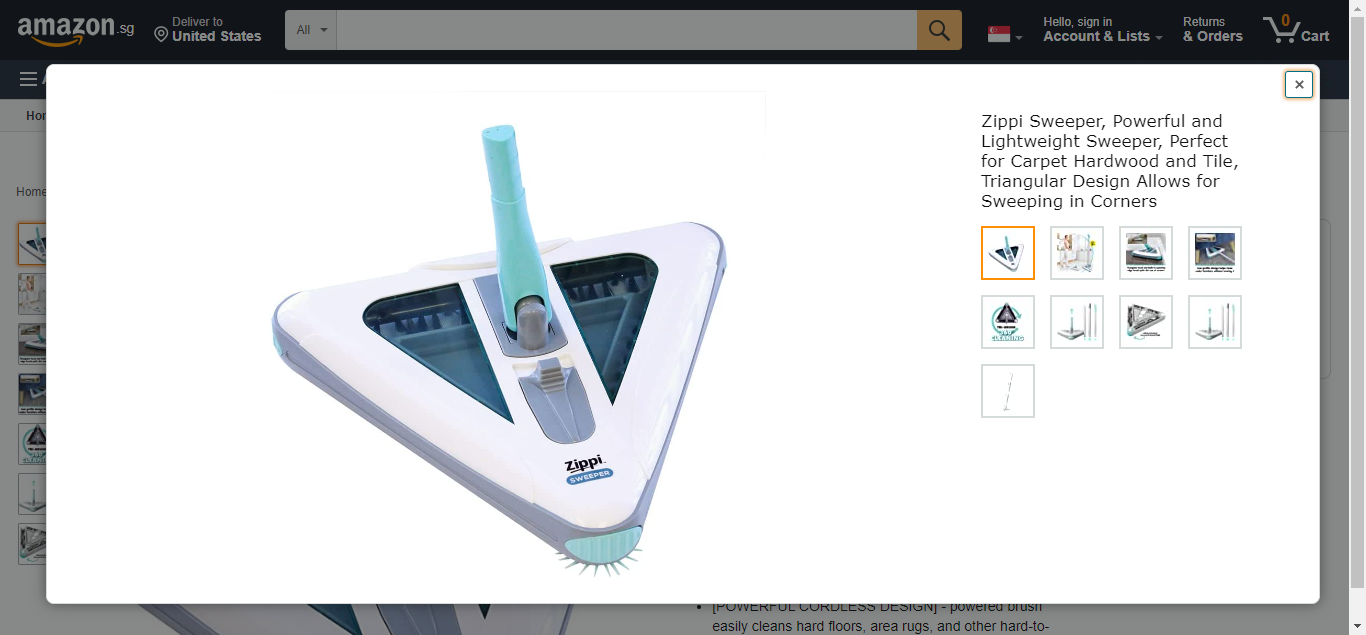This screenshot has height=635, width=1366.
Task: Click the search magnifier button
Action: click(939, 30)
